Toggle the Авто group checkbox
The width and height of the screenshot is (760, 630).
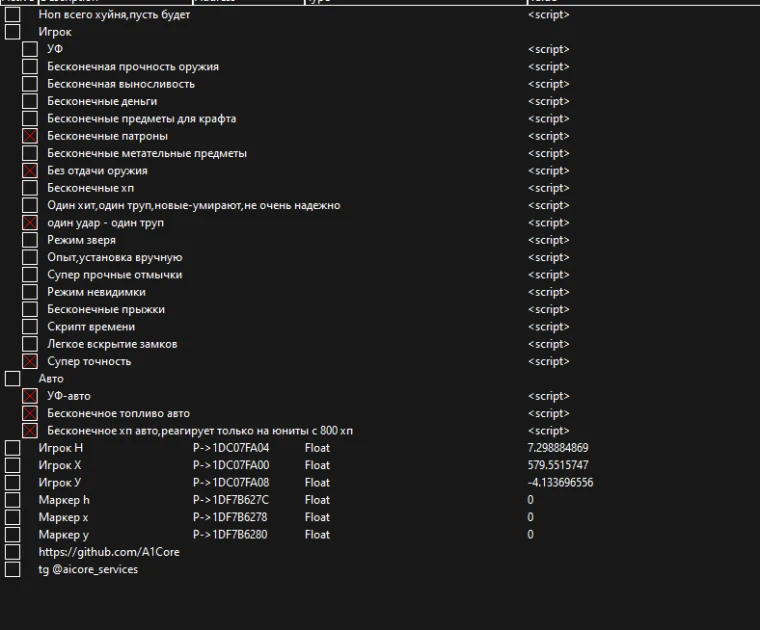pyautogui.click(x=12, y=379)
